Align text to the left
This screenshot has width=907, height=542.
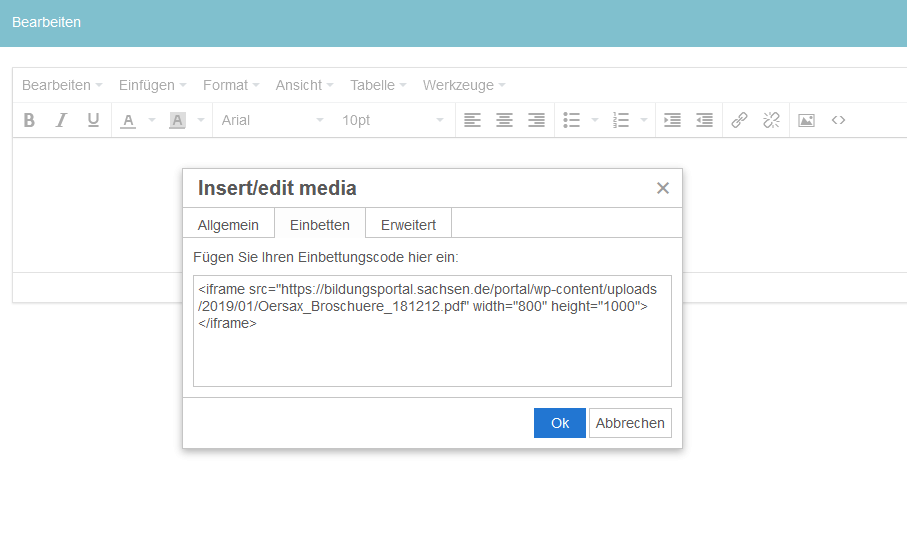coord(472,120)
